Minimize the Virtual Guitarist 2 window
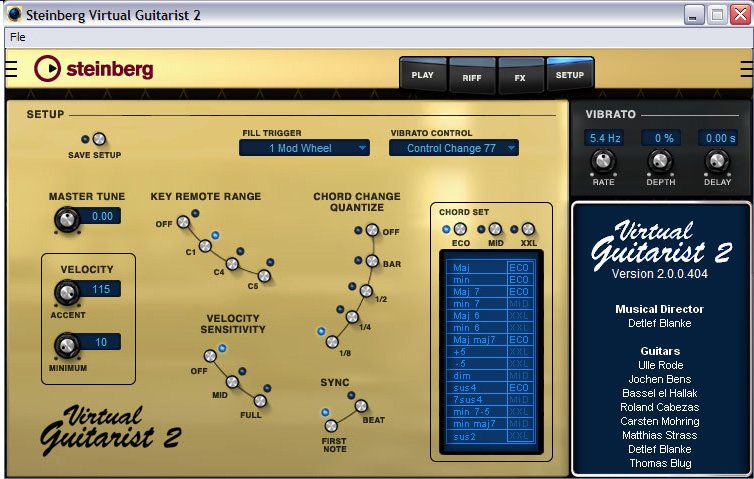Screen dimensions: 754x479 tap(693, 15)
